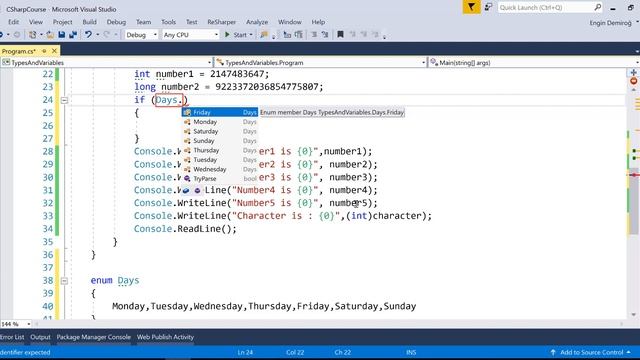Click the Redo arrow icon

coord(107,35)
